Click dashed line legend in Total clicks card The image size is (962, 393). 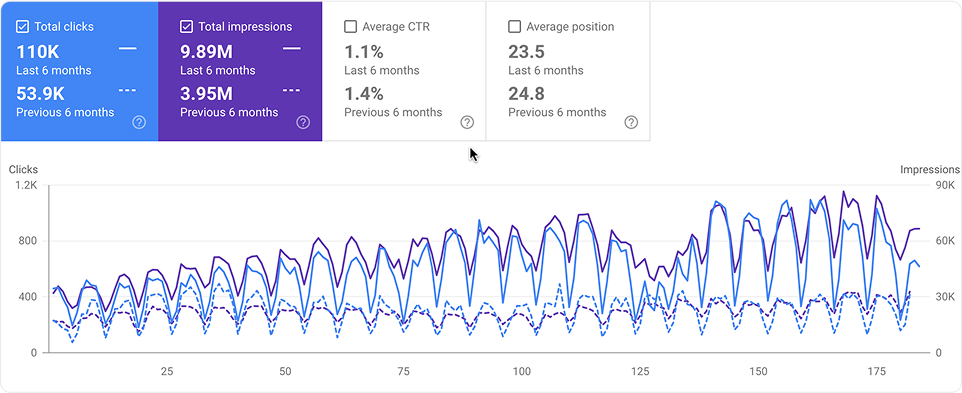click(x=128, y=90)
